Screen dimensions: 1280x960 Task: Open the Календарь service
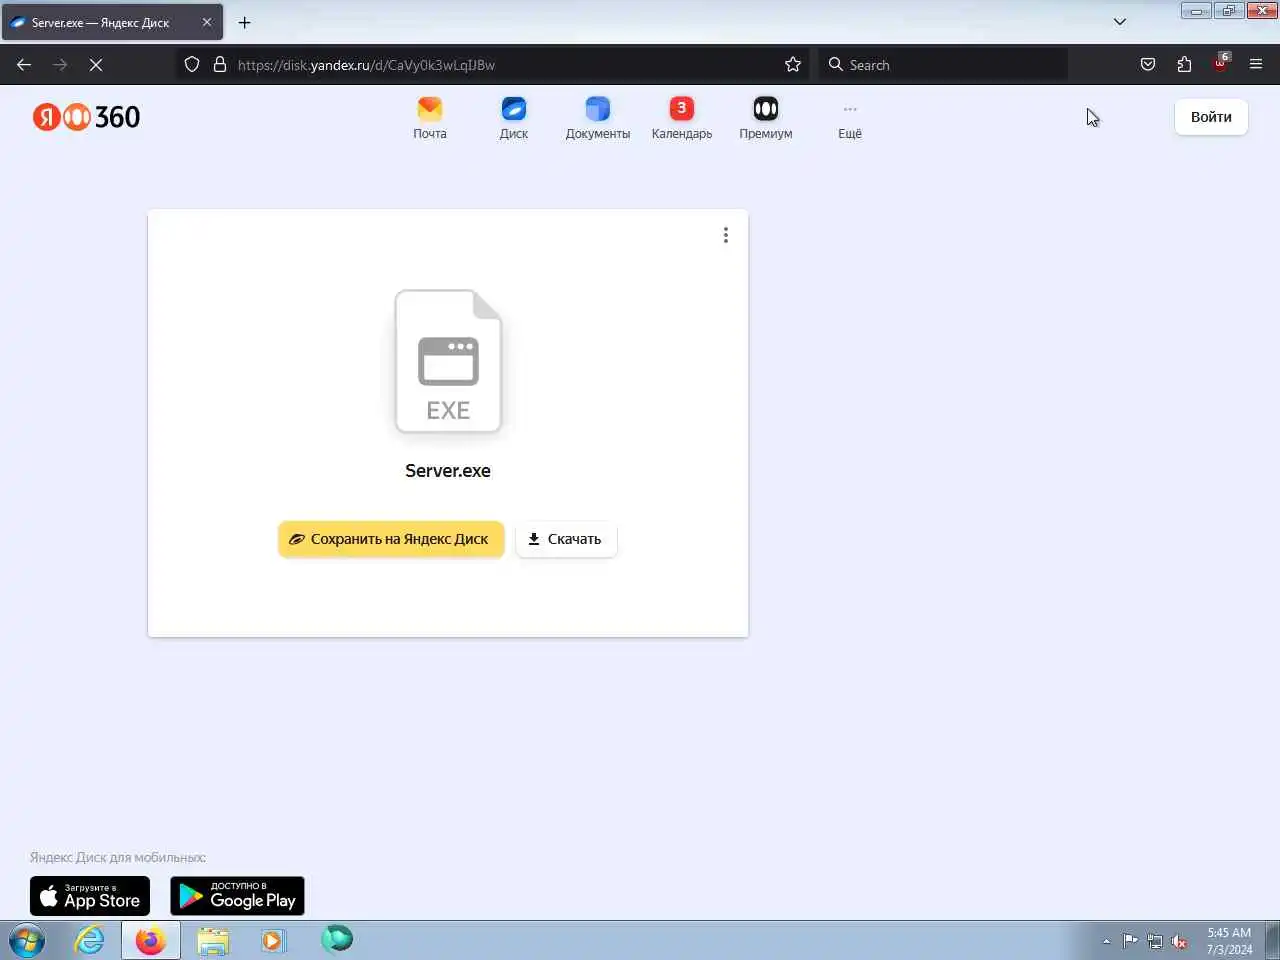682,118
